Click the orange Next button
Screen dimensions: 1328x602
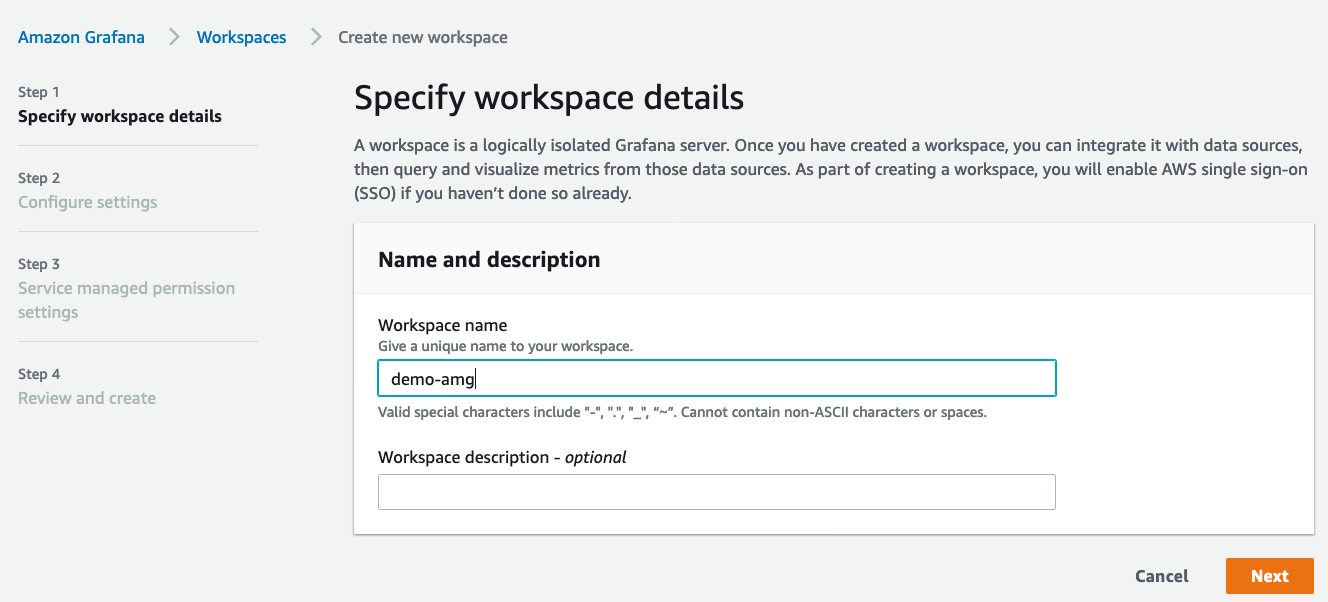click(x=1269, y=576)
